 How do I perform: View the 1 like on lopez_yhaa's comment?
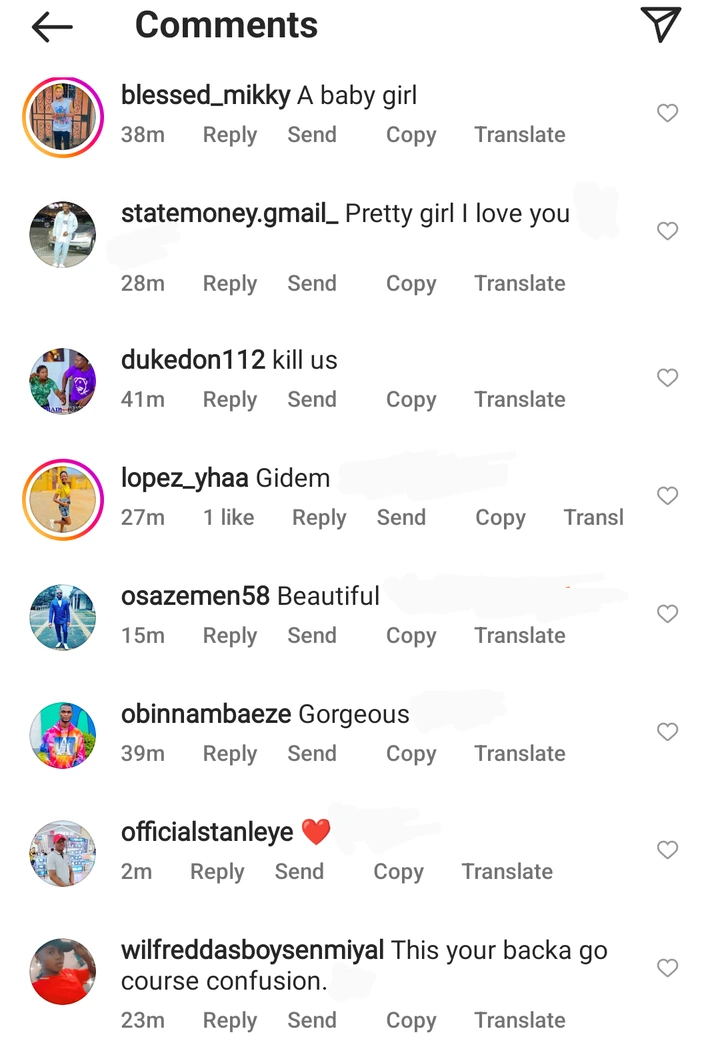point(229,518)
